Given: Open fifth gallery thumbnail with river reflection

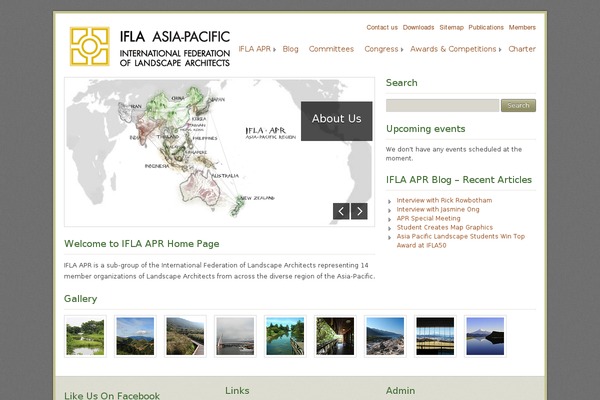Looking at the screenshot, I should click(285, 336).
